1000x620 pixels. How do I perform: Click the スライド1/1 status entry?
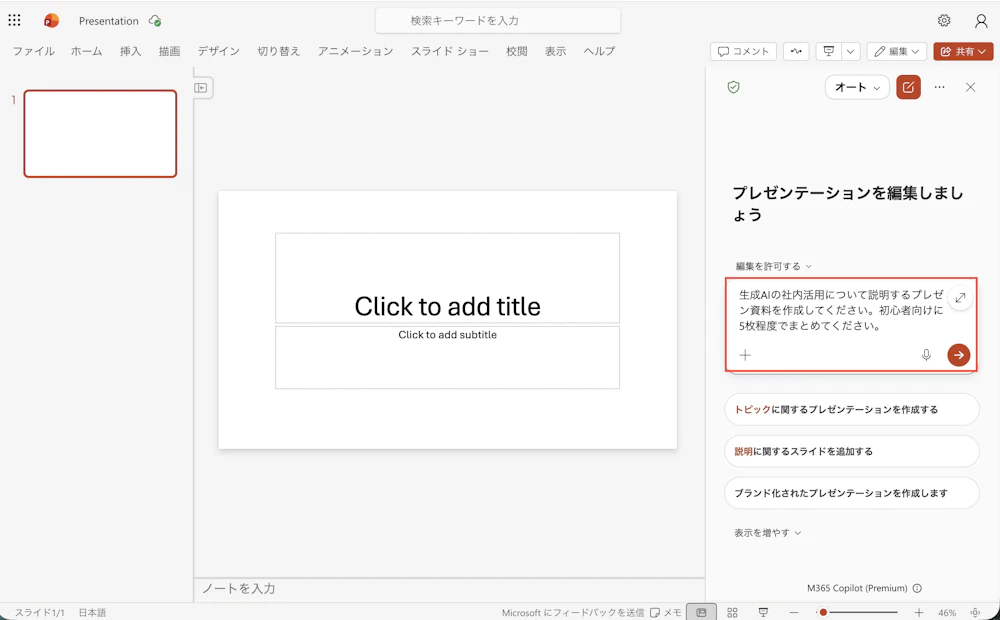click(40, 612)
